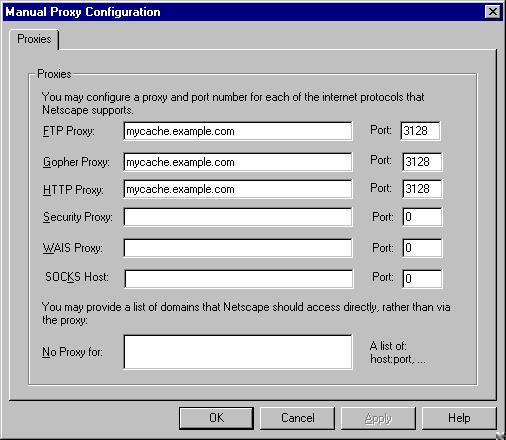Screen dimensions: 506x440
Task: Click the Cancel button
Action: pos(297,418)
